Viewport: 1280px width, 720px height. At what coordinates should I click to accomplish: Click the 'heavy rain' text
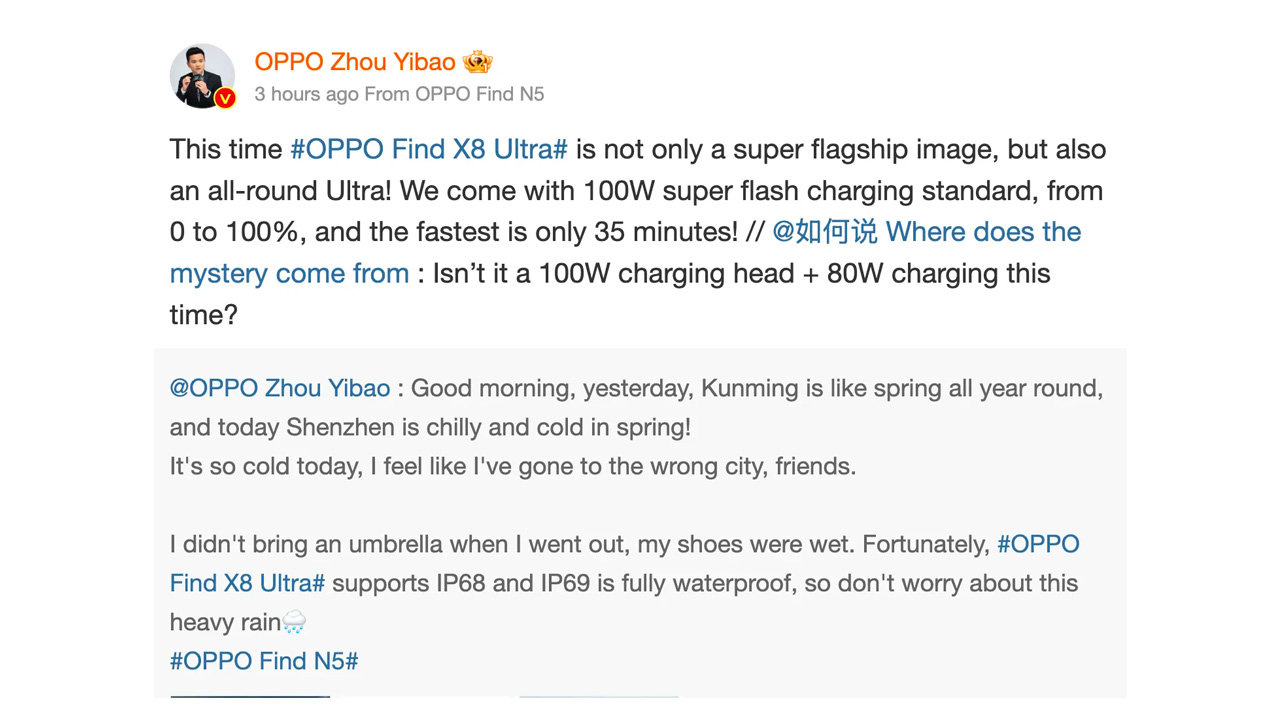(x=225, y=622)
